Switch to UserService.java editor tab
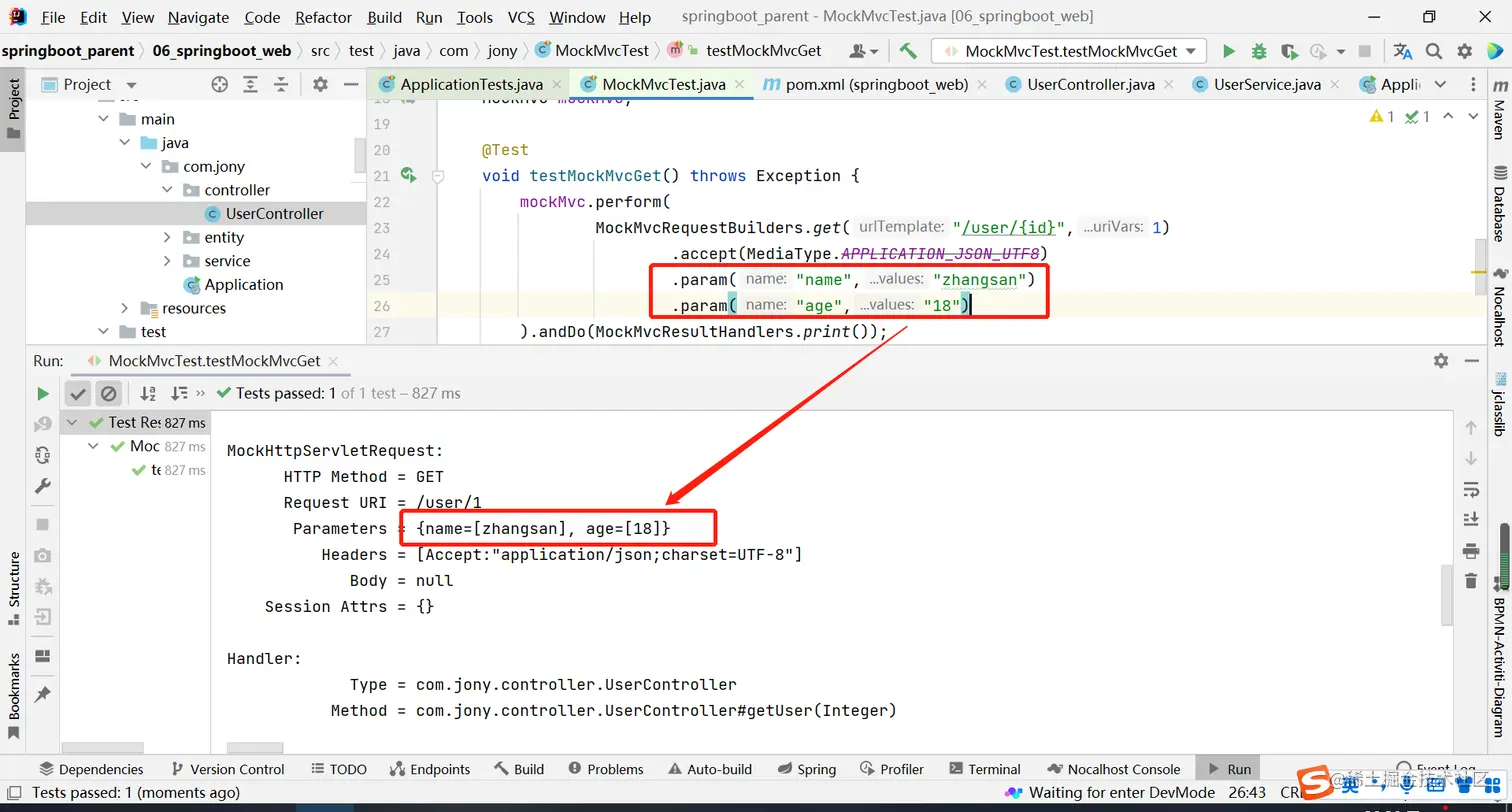 pyautogui.click(x=1267, y=85)
